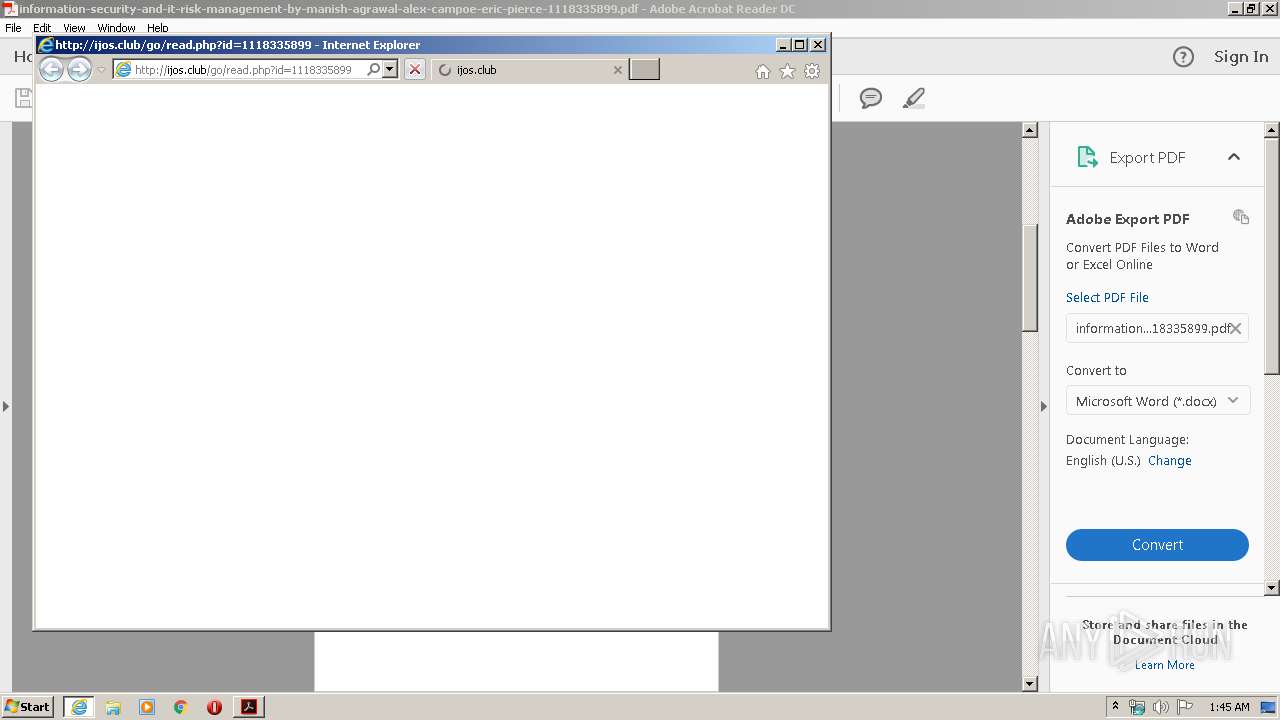Click Sign In in Acrobat
The image size is (1280, 720).
pyautogui.click(x=1241, y=57)
